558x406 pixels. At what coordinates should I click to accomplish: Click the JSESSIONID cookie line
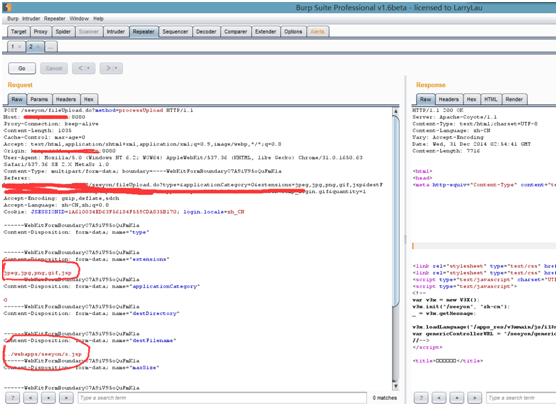[x=124, y=212]
